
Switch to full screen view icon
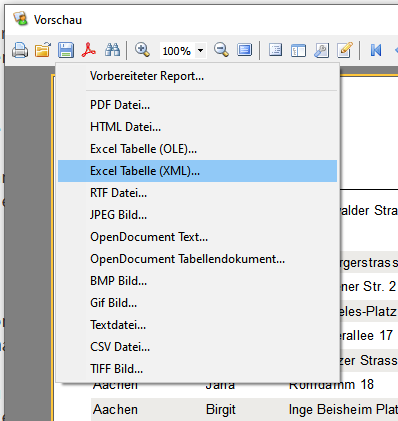245,50
